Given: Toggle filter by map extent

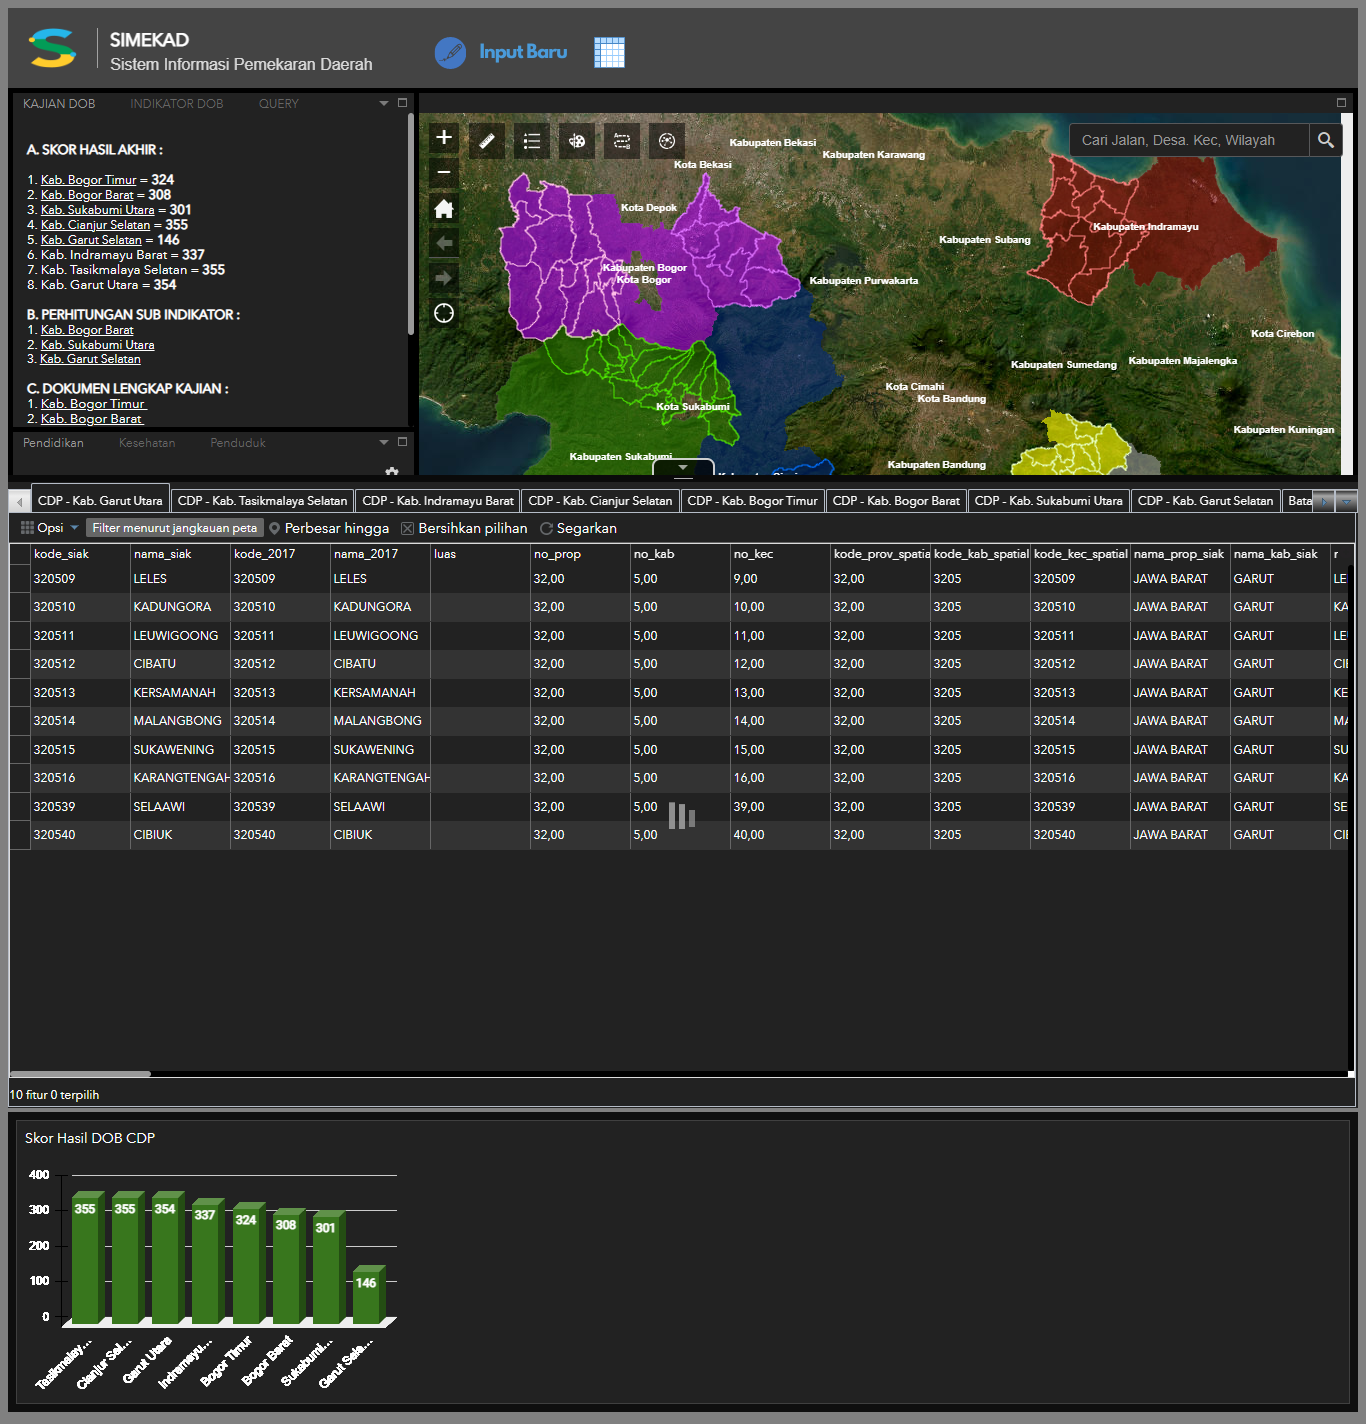Looking at the screenshot, I should (175, 528).
